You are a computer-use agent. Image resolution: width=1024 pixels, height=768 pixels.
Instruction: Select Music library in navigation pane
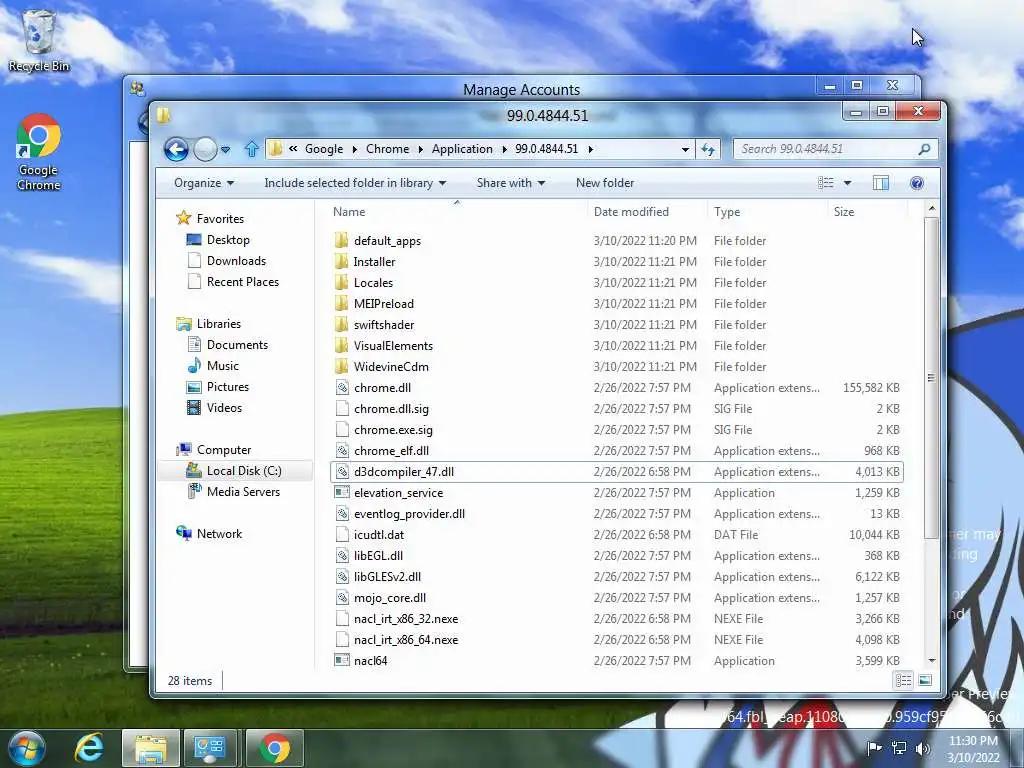[x=223, y=366]
